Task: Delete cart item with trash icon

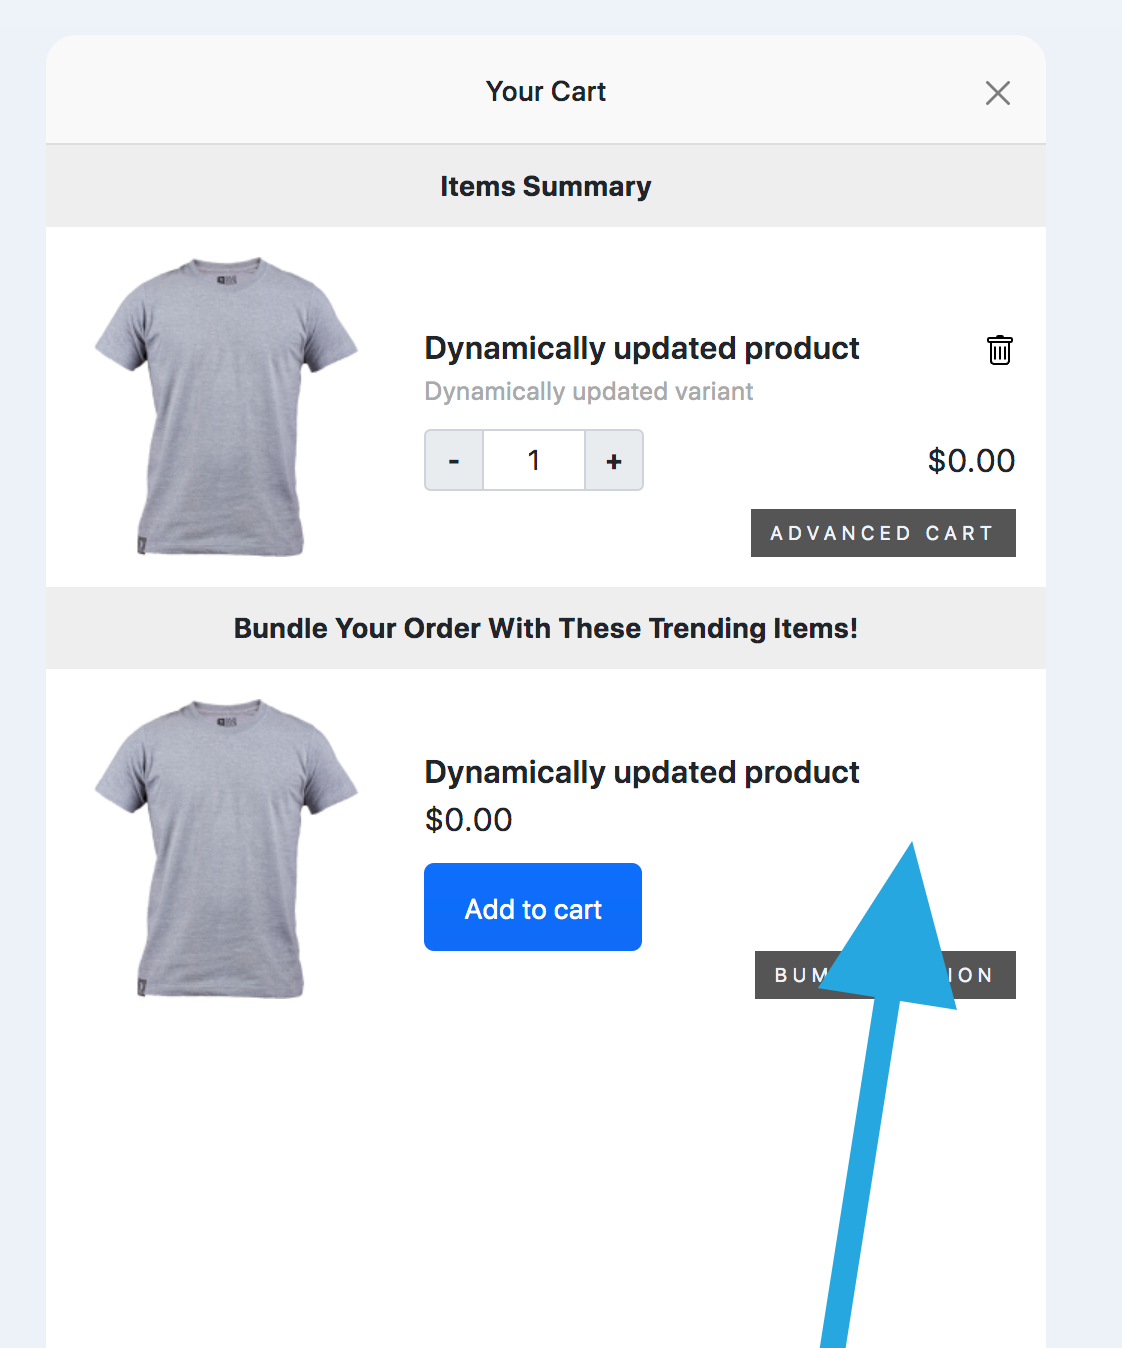Action: click(999, 350)
